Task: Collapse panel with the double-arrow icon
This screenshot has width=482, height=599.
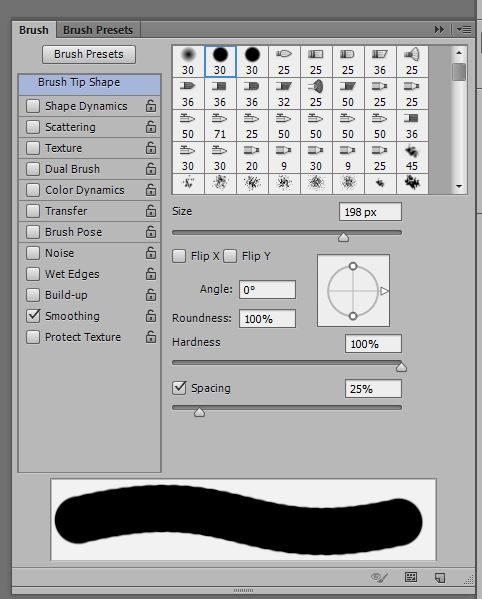Action: pyautogui.click(x=439, y=29)
